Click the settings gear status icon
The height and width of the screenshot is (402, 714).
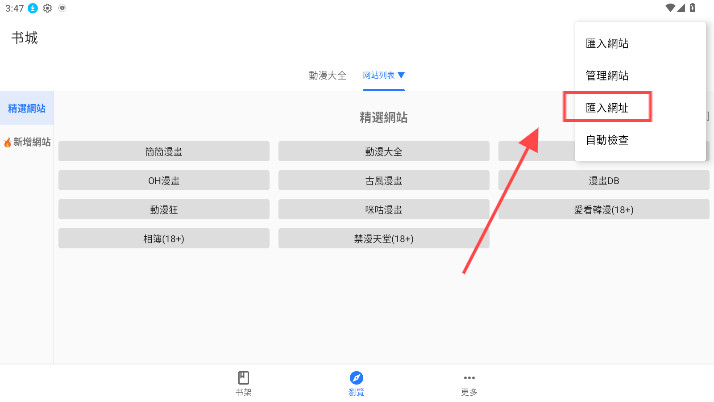(x=47, y=8)
